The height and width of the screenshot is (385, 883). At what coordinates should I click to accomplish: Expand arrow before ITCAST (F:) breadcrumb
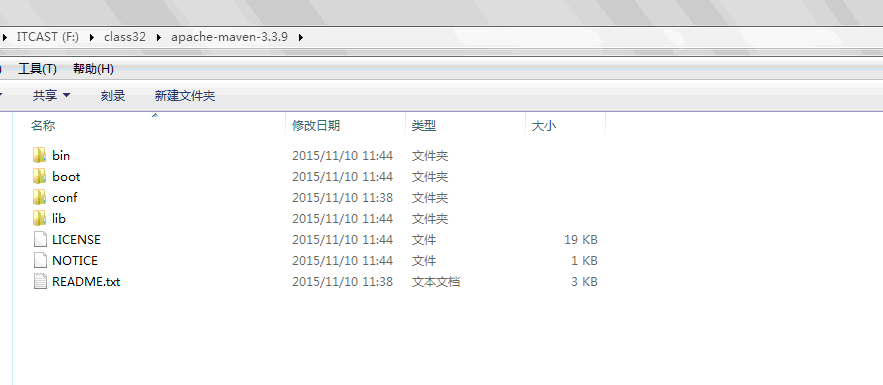point(5,37)
